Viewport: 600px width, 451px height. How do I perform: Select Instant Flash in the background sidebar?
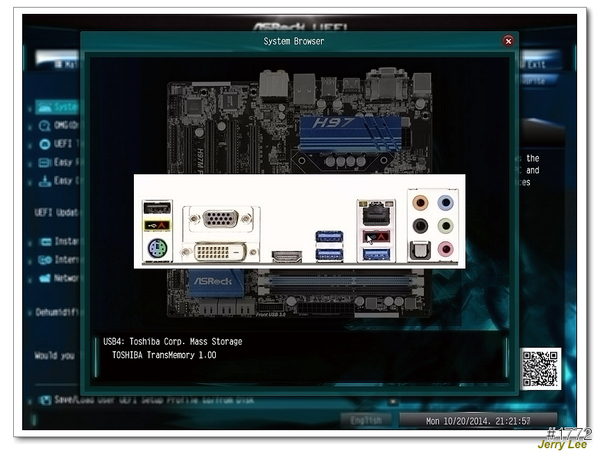click(59, 241)
